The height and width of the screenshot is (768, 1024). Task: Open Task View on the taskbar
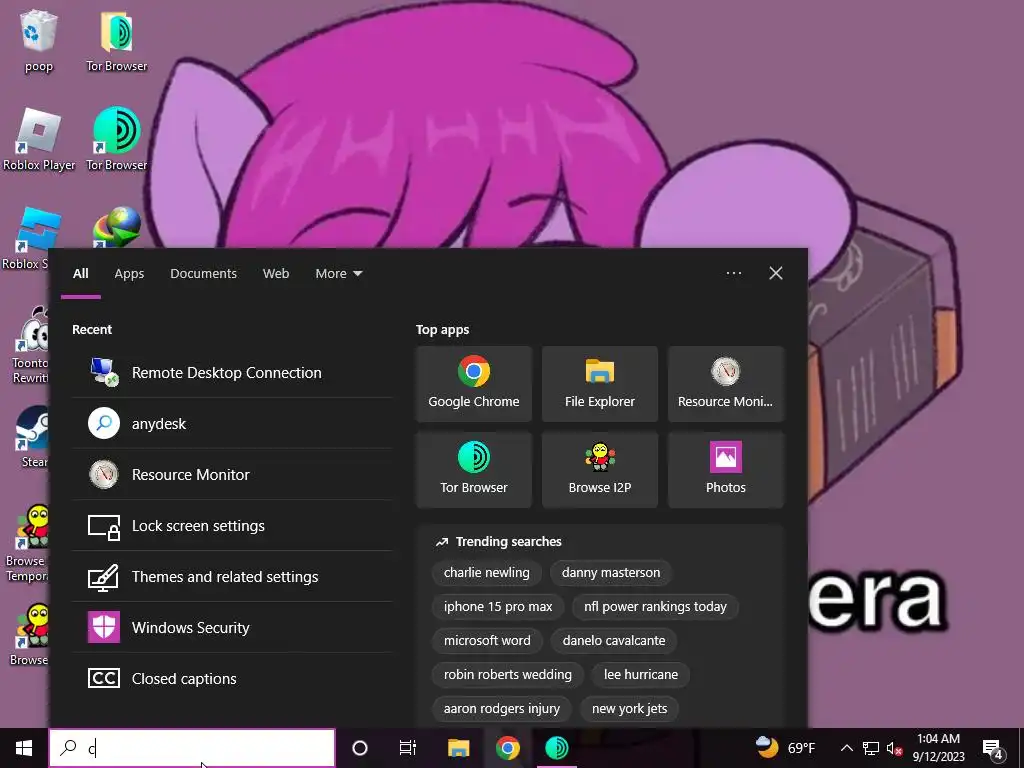coord(408,748)
